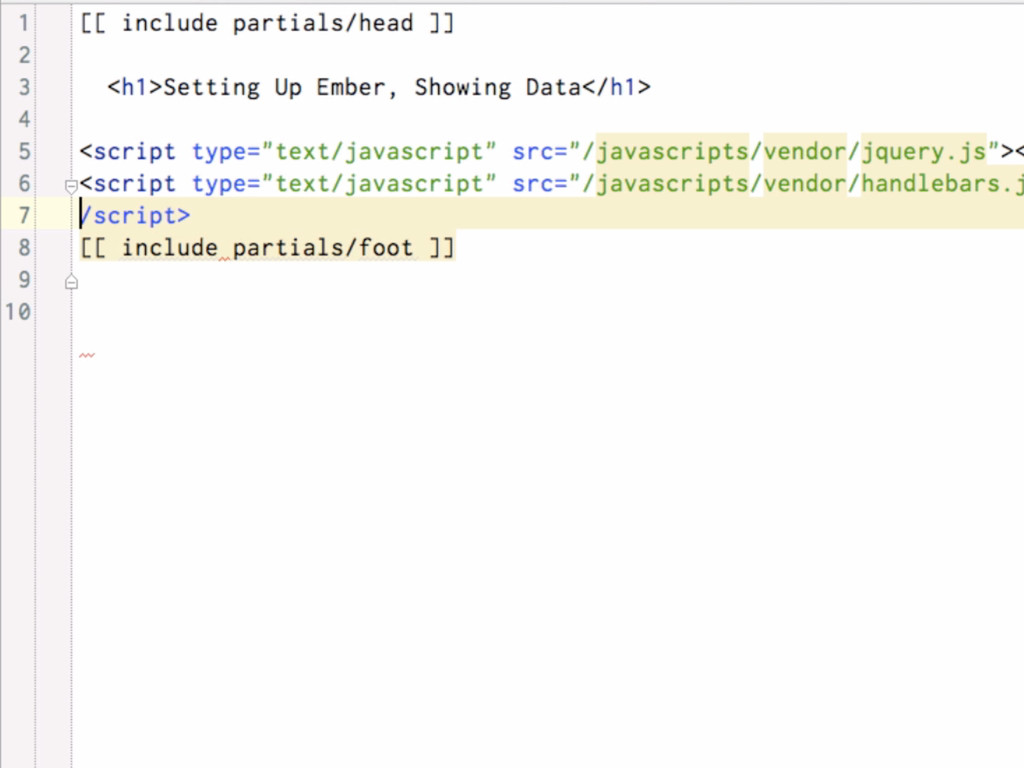Click 'javascripts' in the line 5 src path
This screenshot has height=768, width=1024.
[673, 152]
